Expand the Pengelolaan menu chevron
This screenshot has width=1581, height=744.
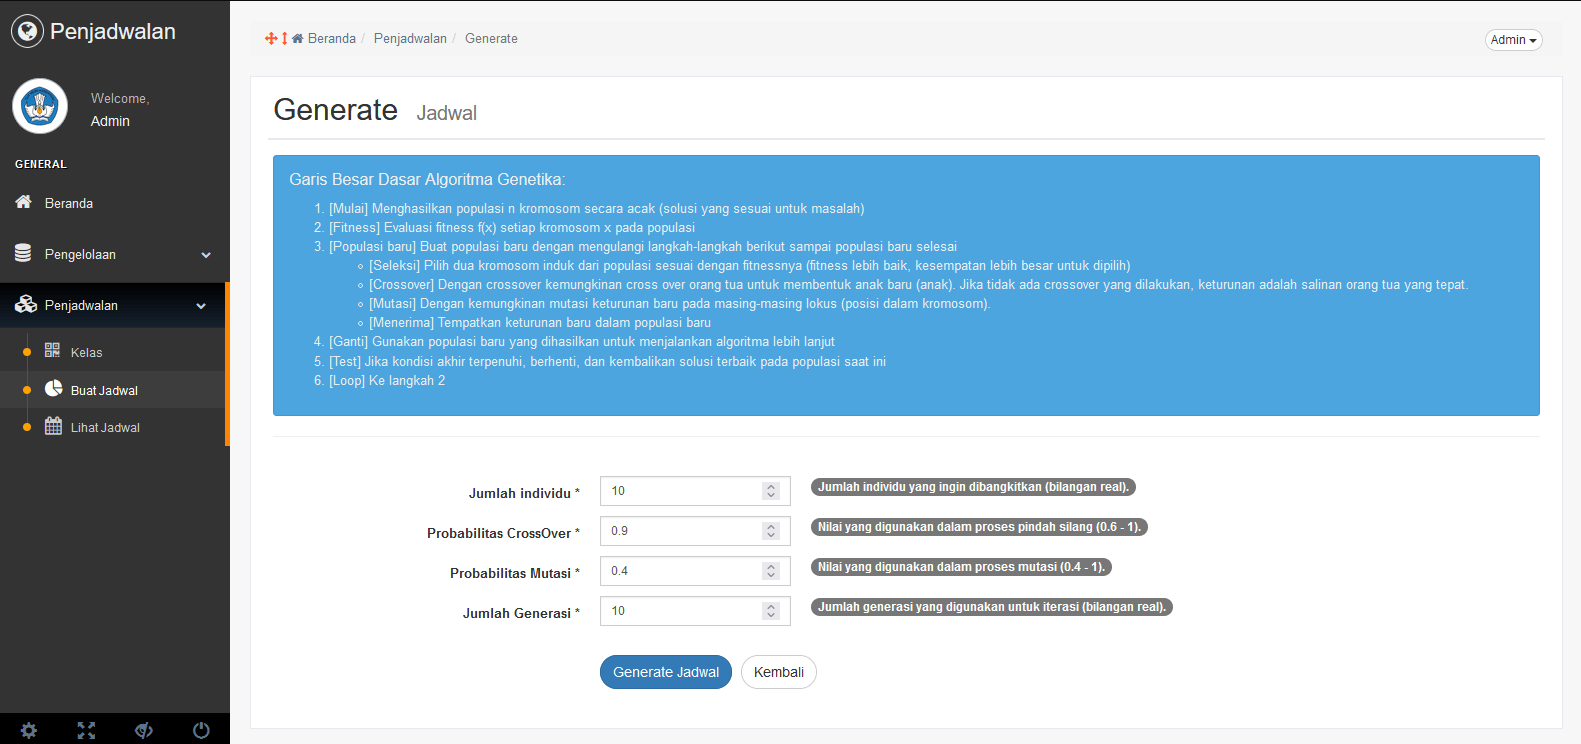pos(206,255)
